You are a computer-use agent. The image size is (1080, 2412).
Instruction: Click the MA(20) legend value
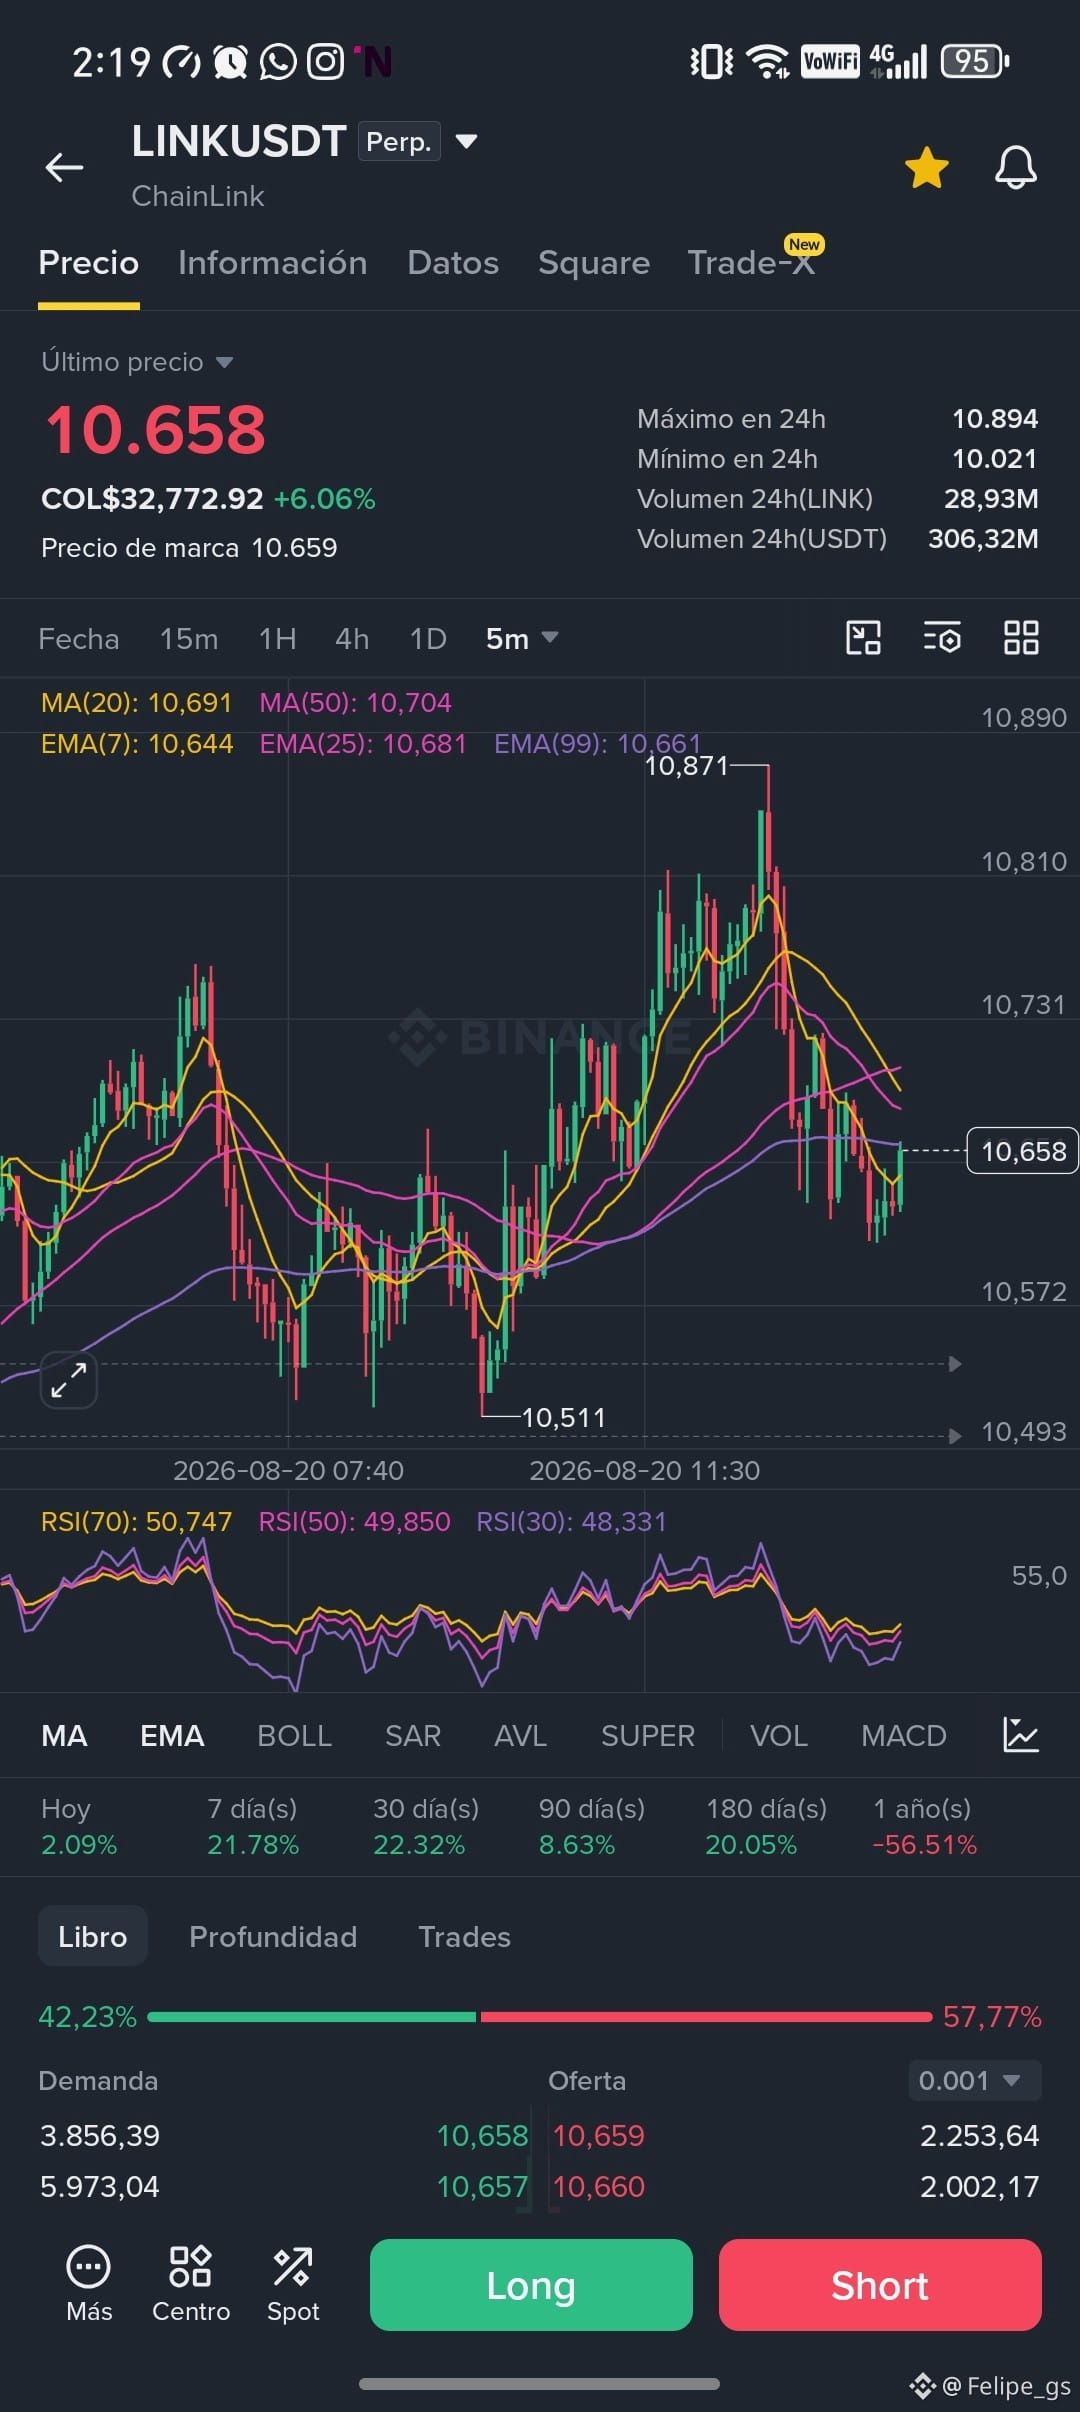136,703
